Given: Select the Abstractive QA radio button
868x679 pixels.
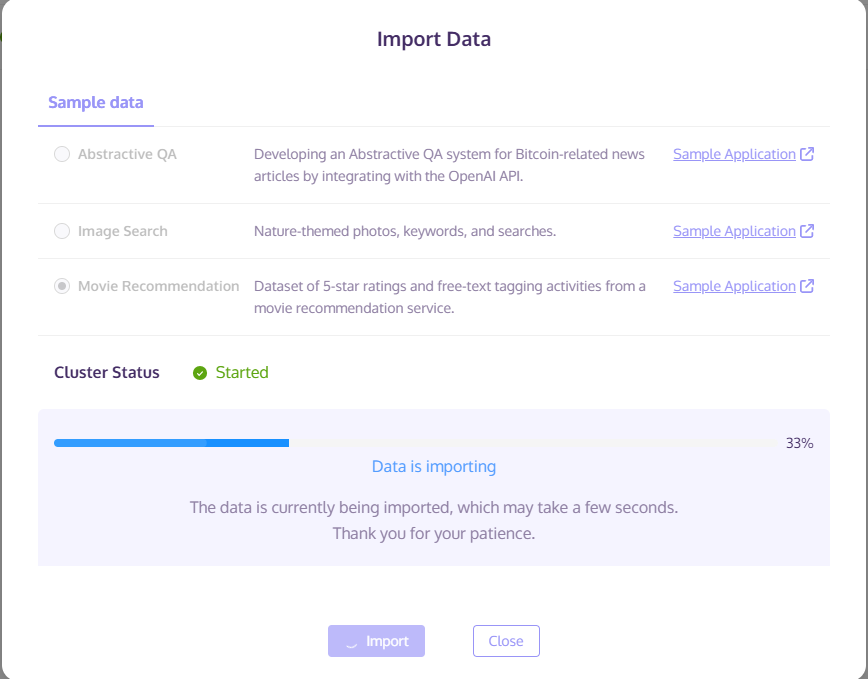Looking at the screenshot, I should [62, 154].
